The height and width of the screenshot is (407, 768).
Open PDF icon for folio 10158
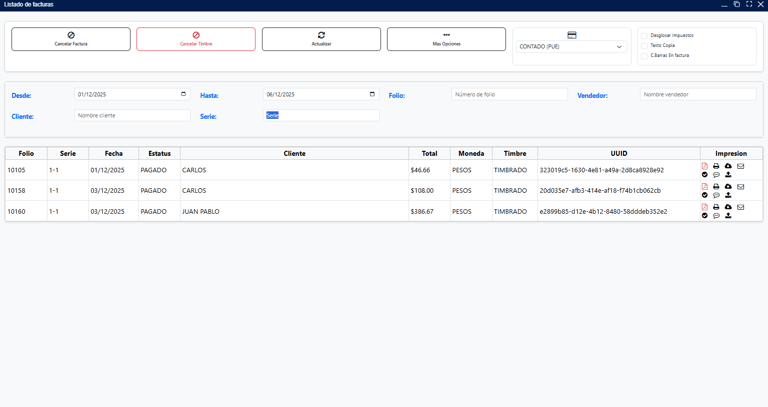(x=704, y=187)
